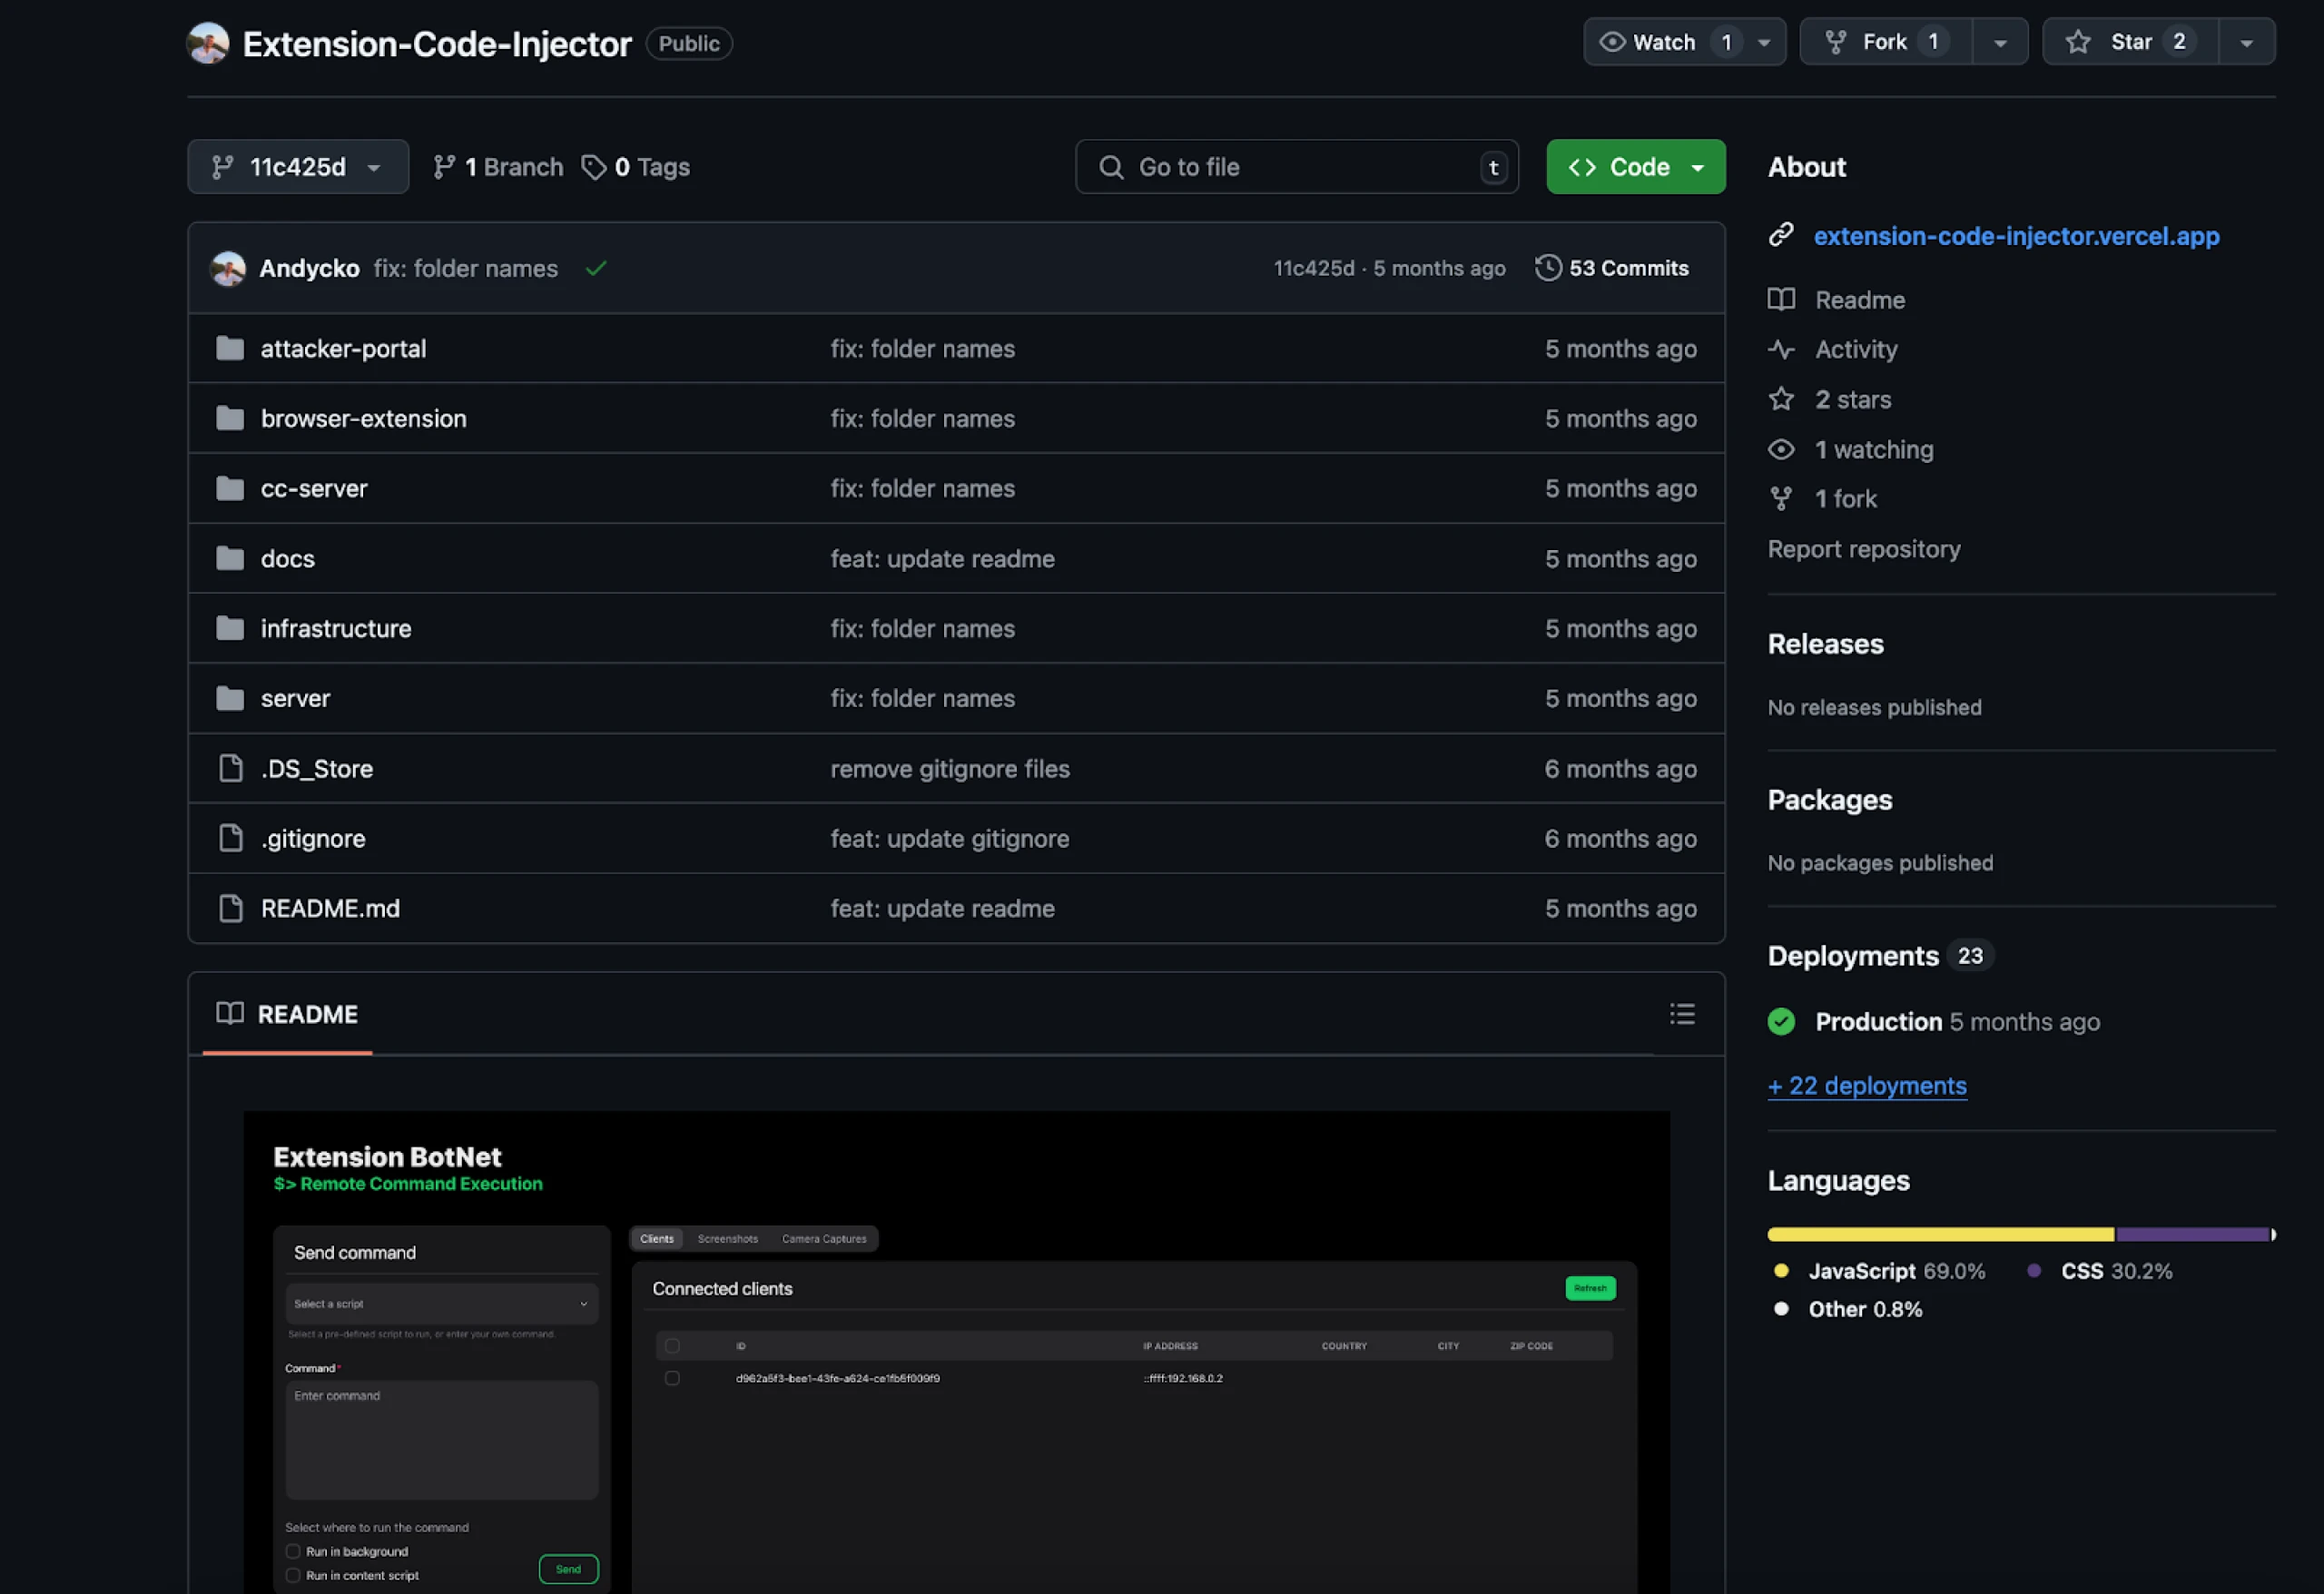Viewport: 2324px width, 1594px height.
Task: Click the repository owner avatar next to the title
Action: [x=208, y=43]
